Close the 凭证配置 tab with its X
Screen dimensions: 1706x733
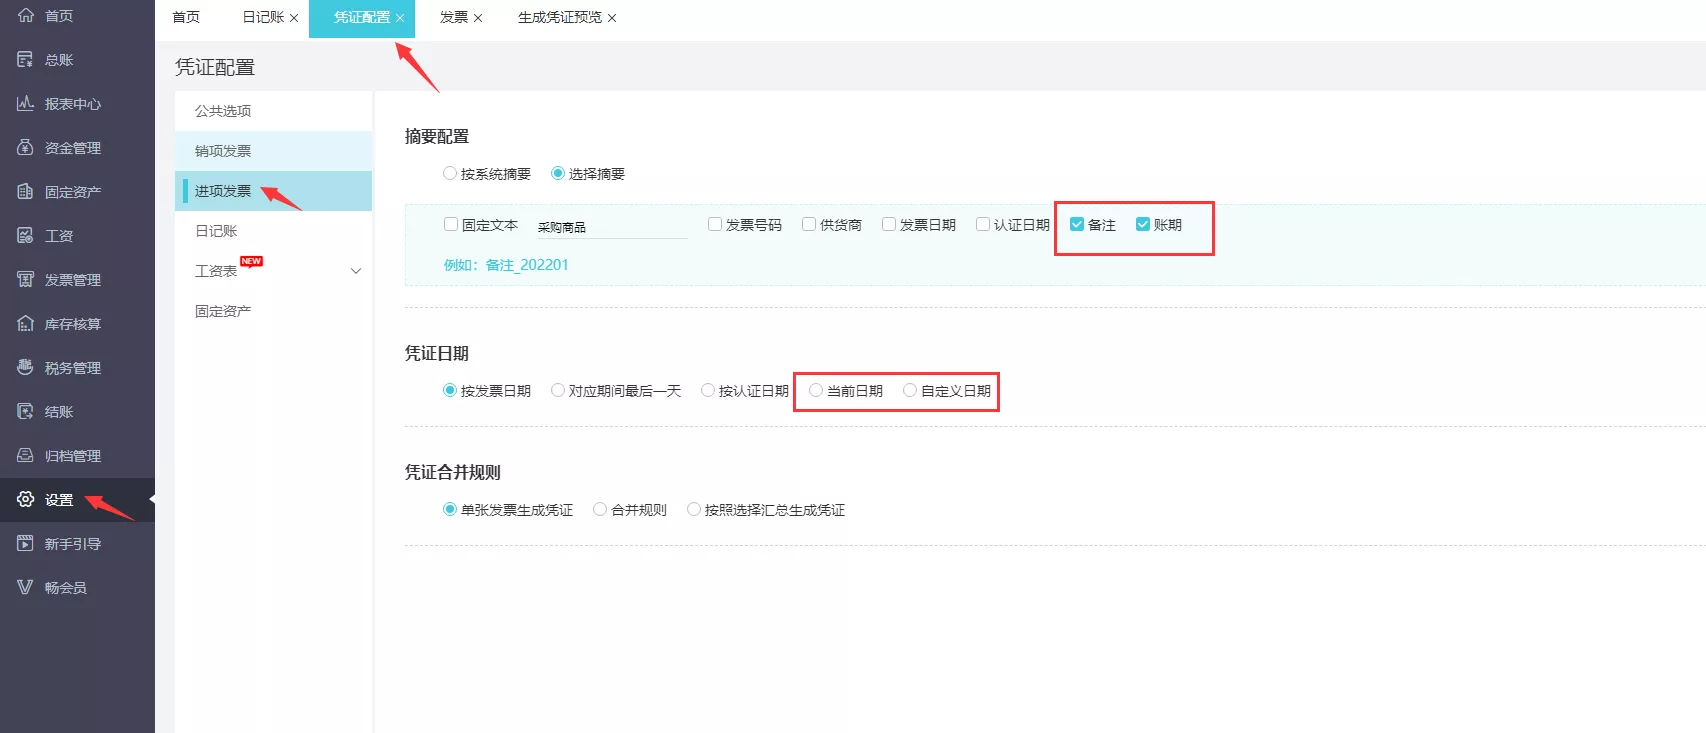(x=400, y=18)
